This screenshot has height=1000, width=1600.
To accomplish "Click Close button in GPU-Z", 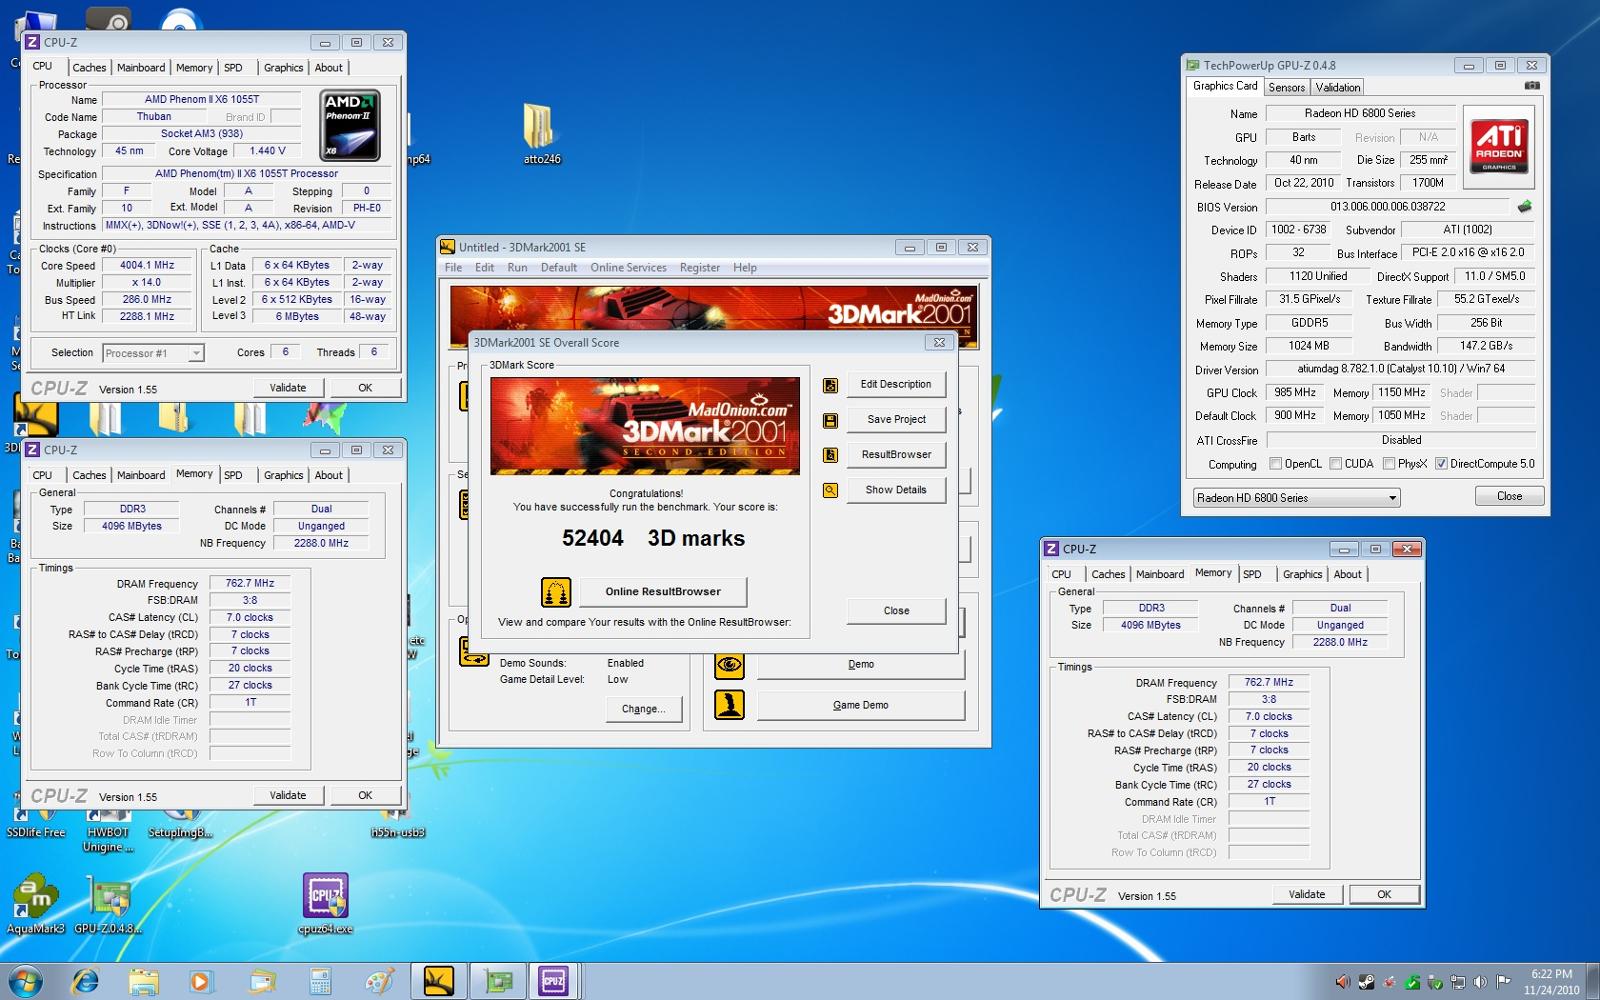I will pos(1509,497).
